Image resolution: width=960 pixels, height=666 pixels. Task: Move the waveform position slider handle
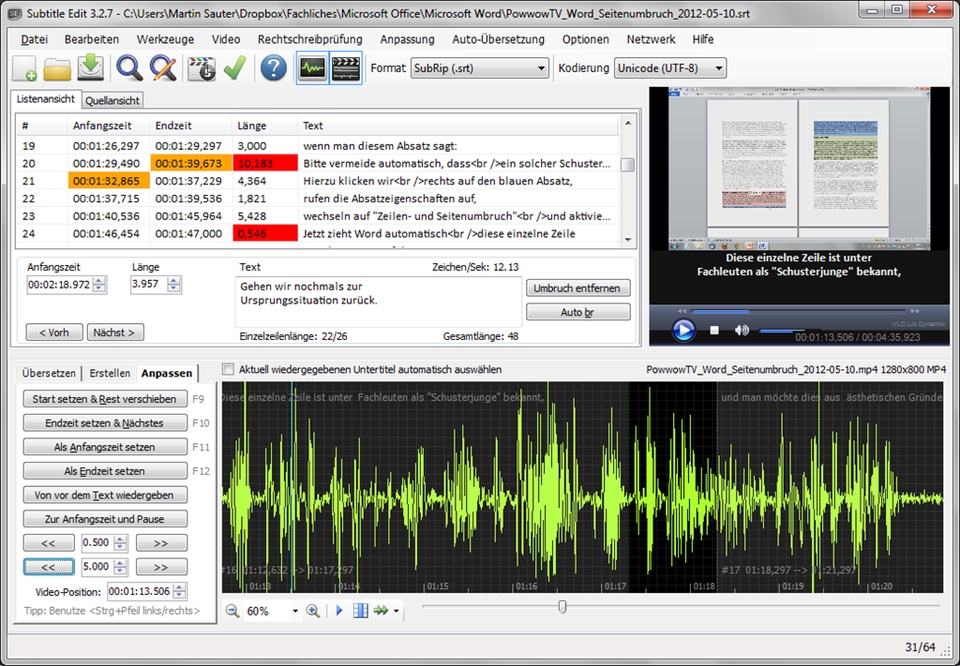[x=562, y=606]
